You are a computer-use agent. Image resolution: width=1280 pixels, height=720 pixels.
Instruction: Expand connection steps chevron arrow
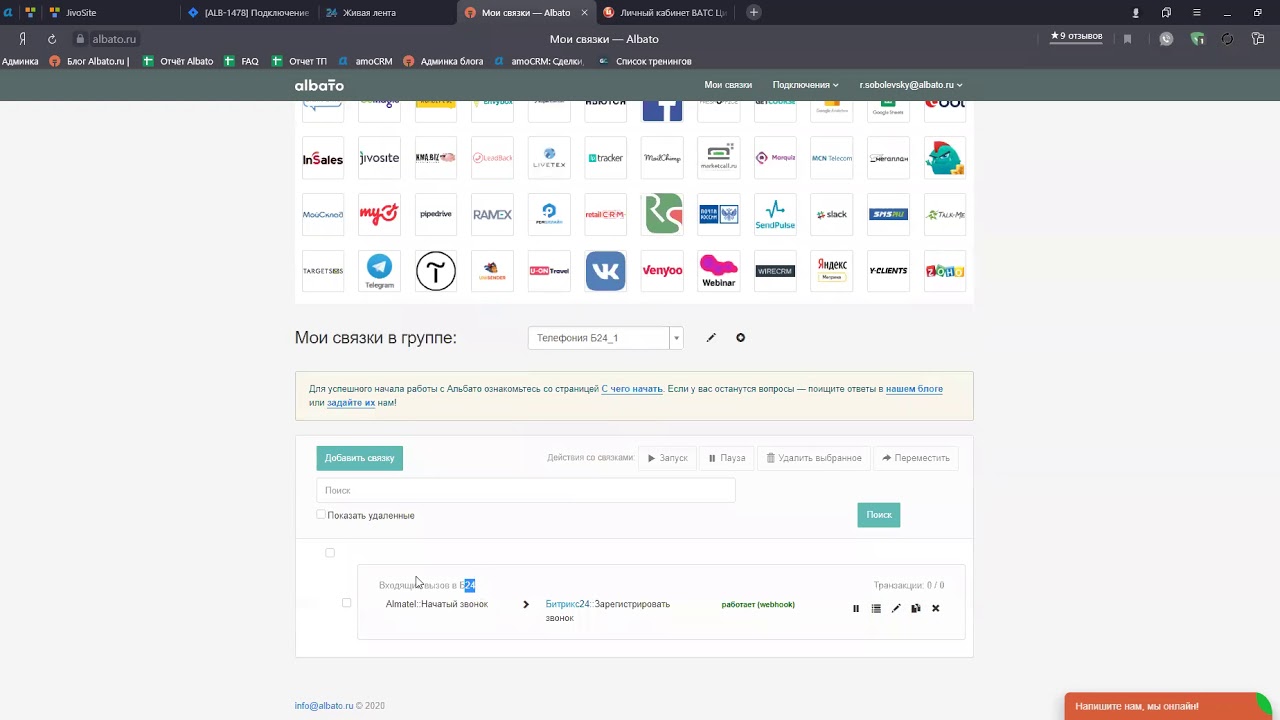click(526, 604)
